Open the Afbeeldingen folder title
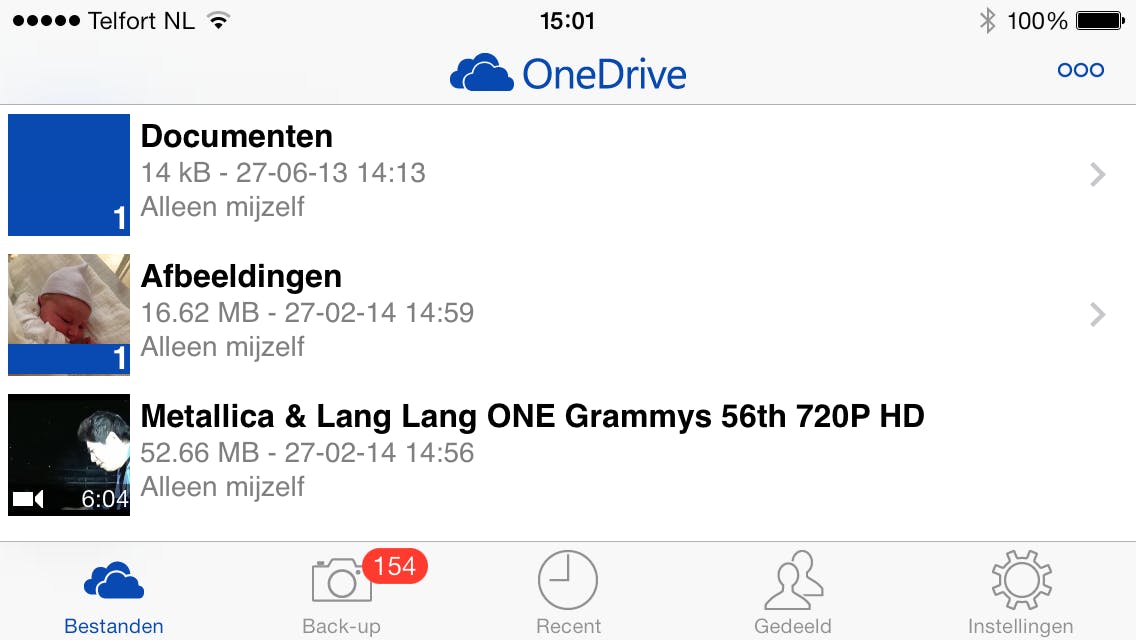Screen dimensions: 1136x640 point(241,276)
